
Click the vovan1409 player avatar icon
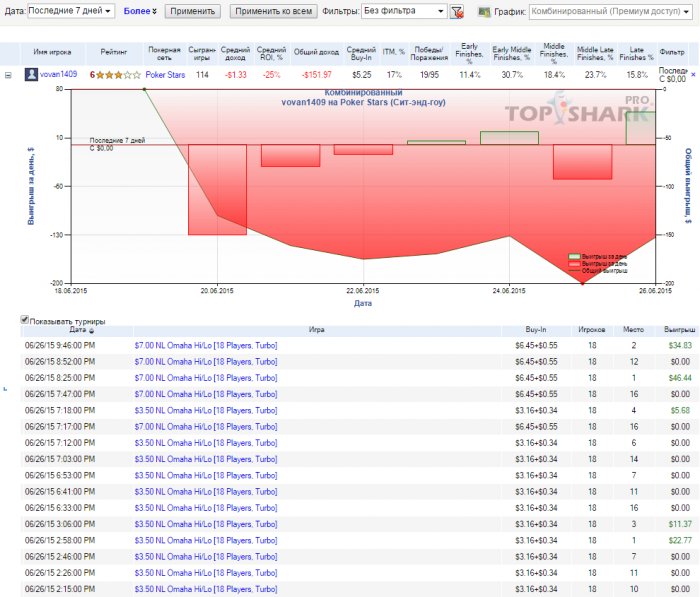(32, 74)
